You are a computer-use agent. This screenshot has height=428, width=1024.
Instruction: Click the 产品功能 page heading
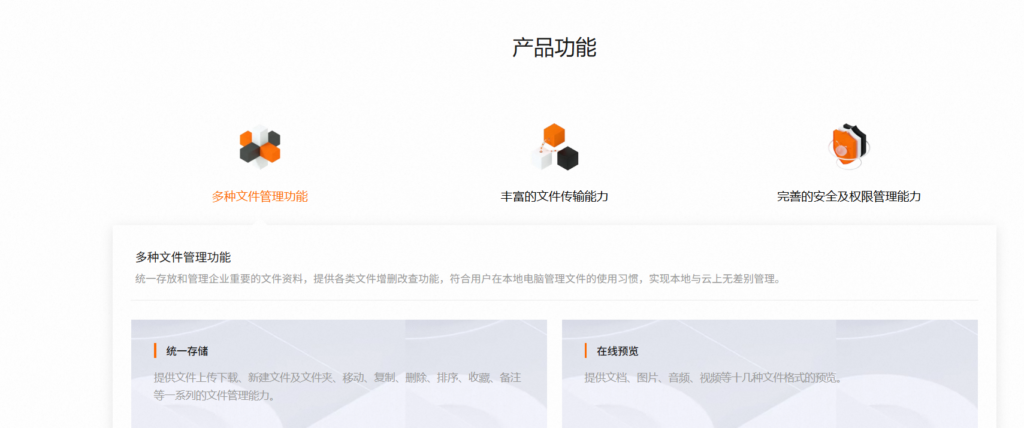tap(554, 47)
